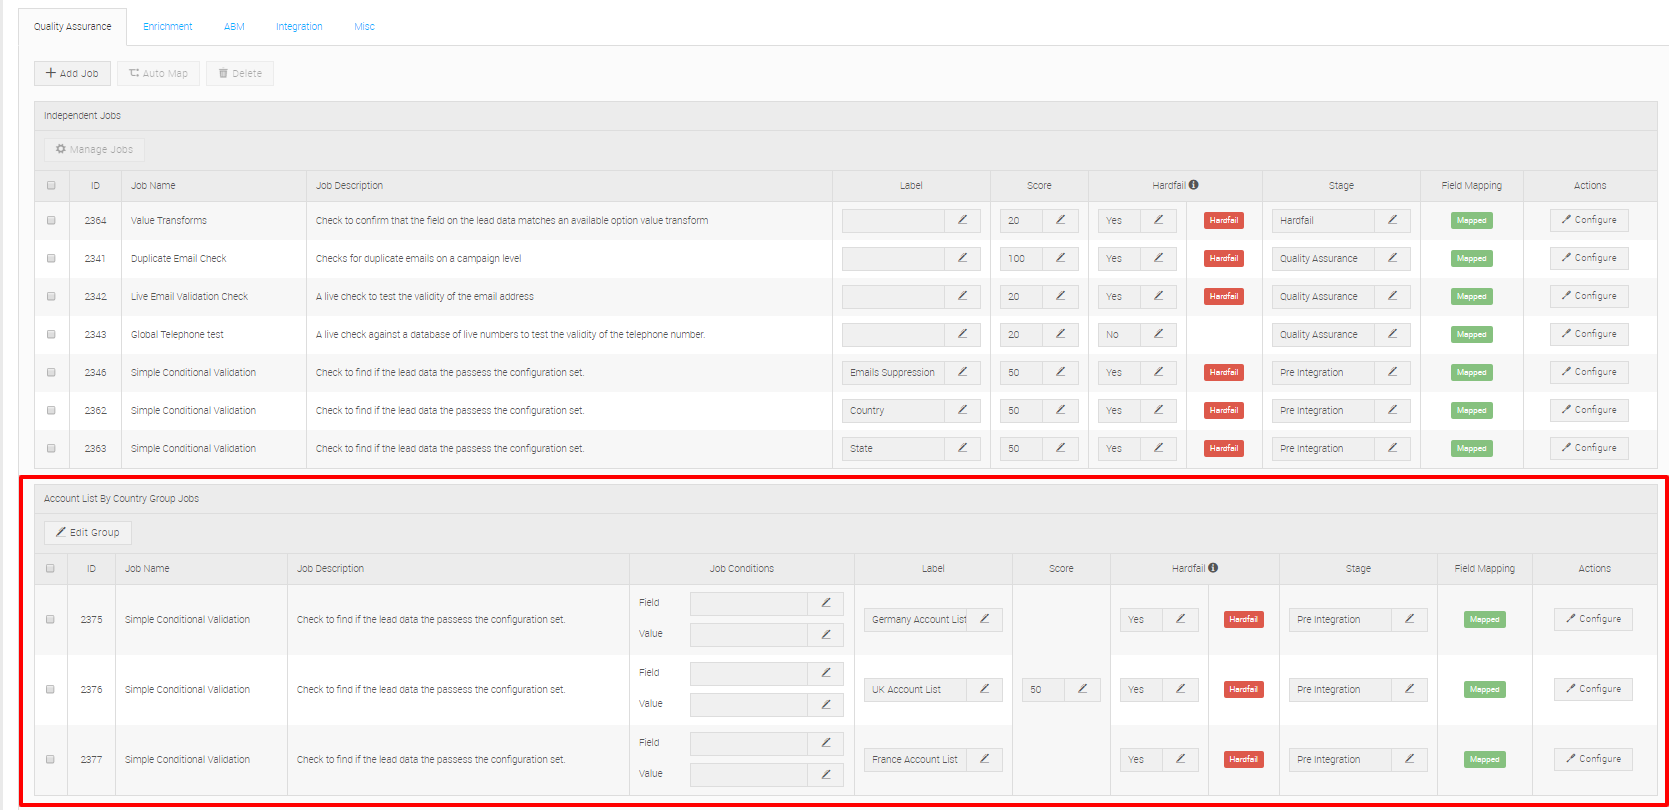The image size is (1669, 810).
Task: Click green Mapped badge for job 2343
Action: coord(1471,334)
